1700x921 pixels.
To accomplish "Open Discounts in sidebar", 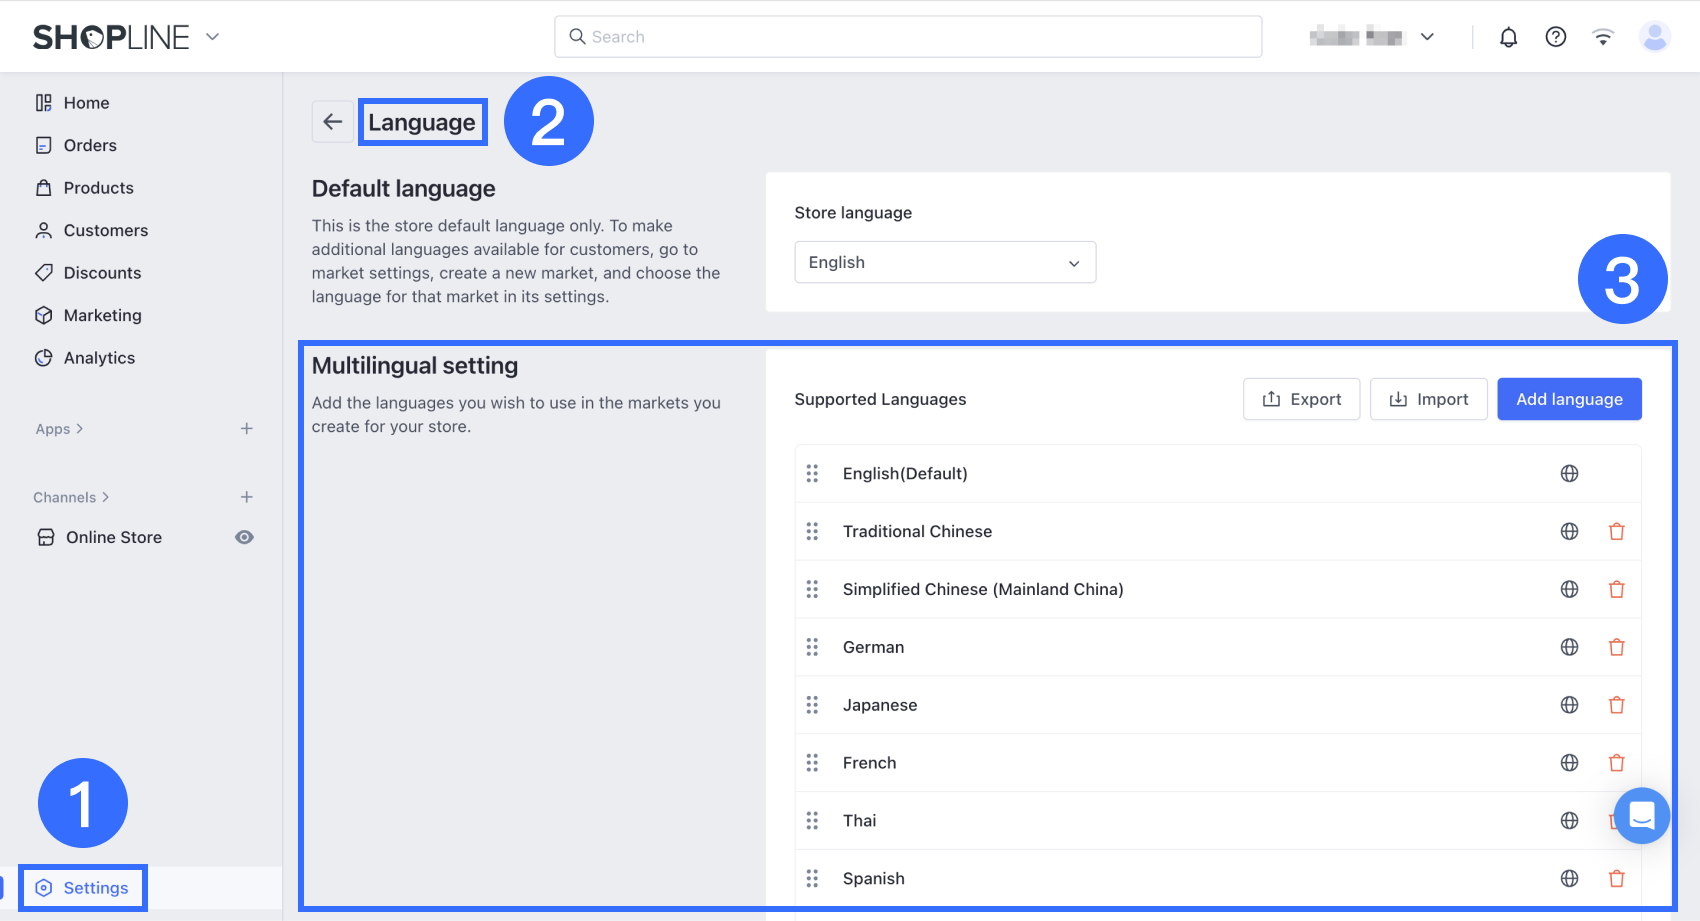I will tap(88, 273).
